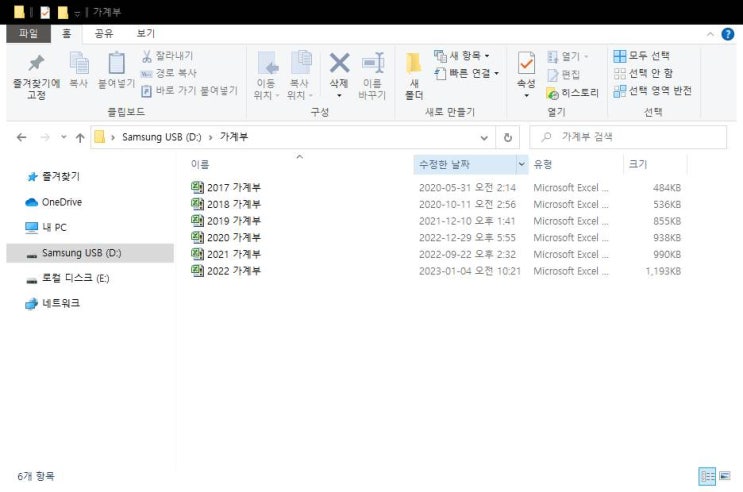Click Samsung USB (D:) in the address bar

[162, 137]
